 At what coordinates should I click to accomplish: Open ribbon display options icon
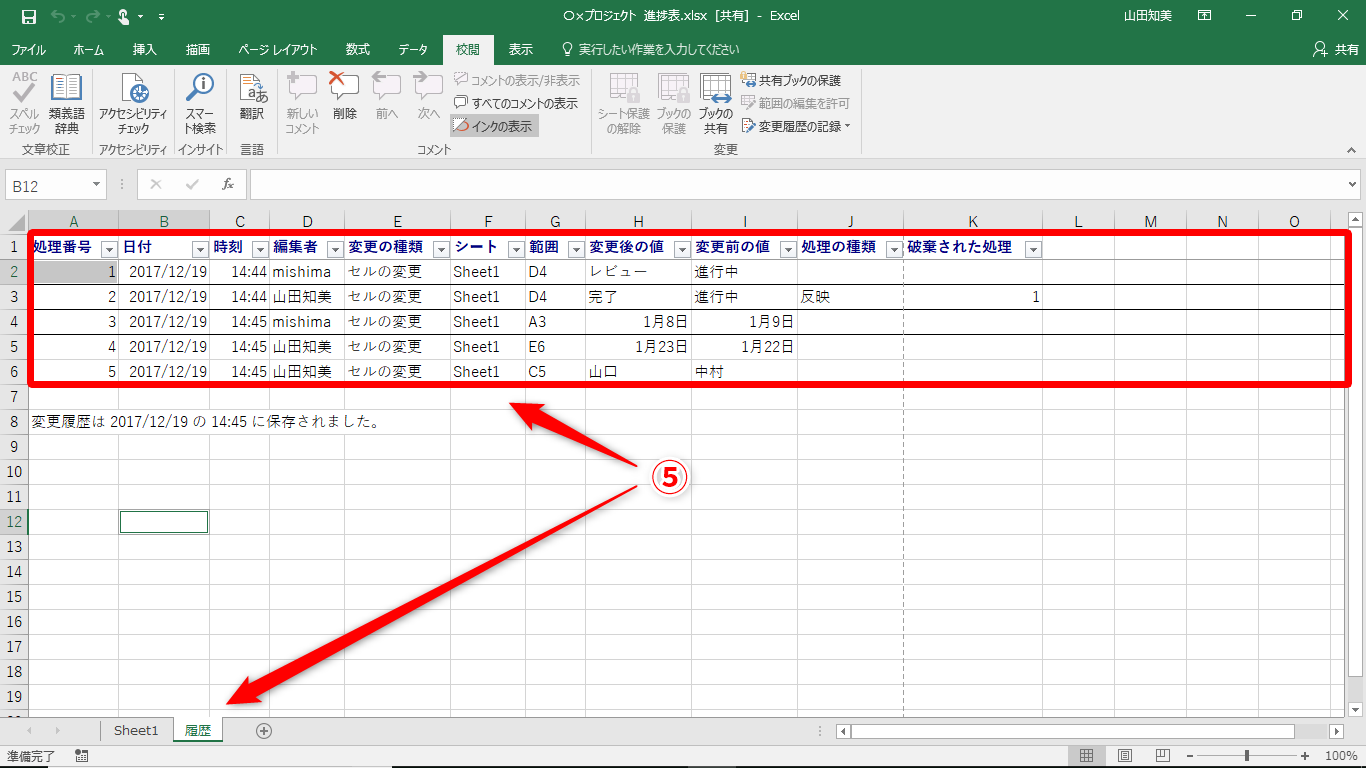pyautogui.click(x=1205, y=16)
